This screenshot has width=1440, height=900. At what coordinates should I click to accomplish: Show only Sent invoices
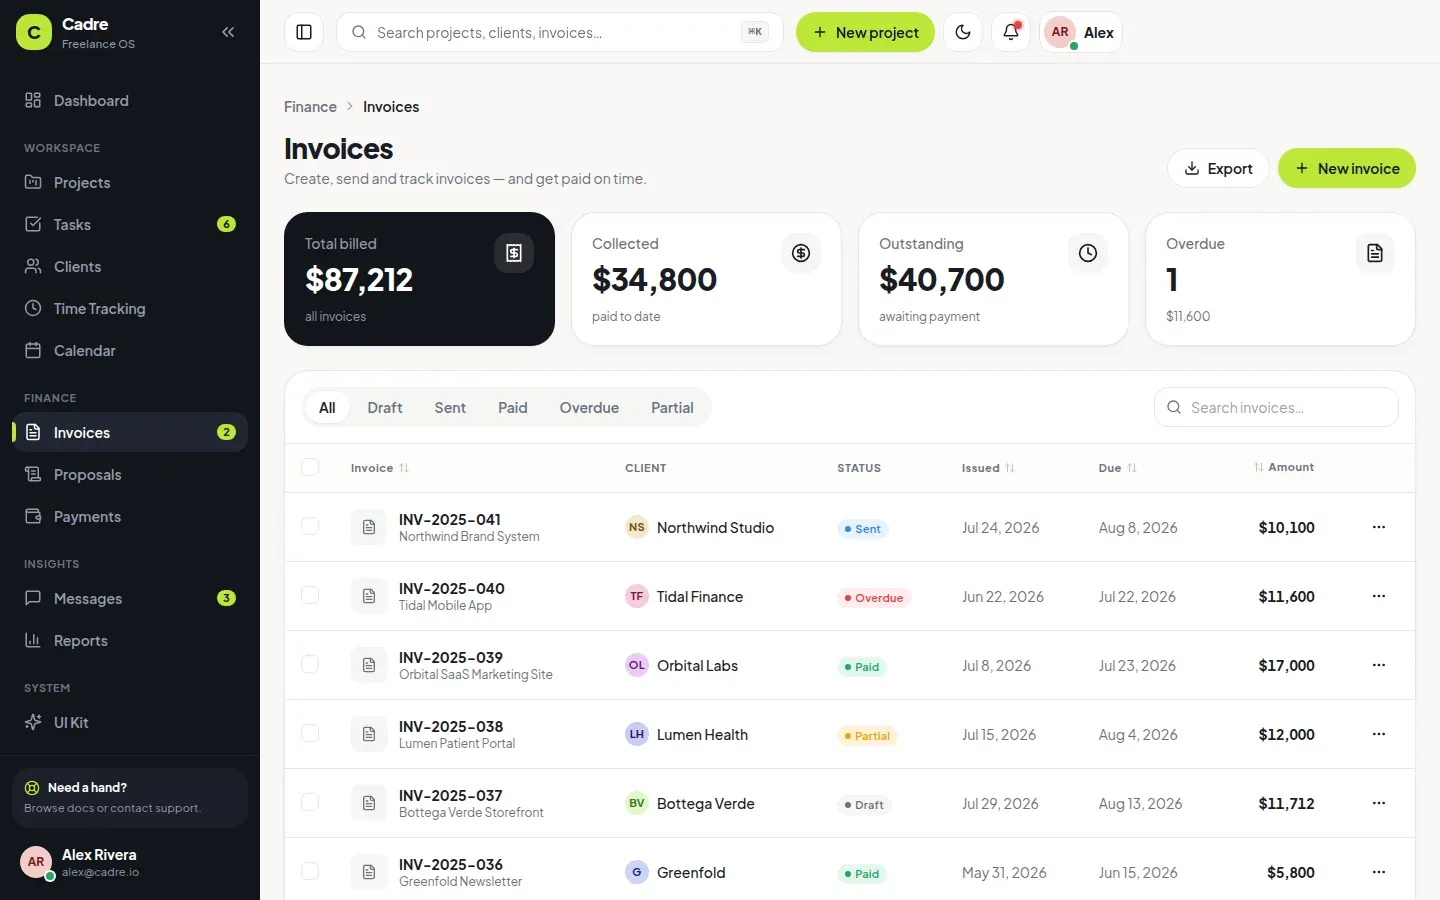coord(450,407)
